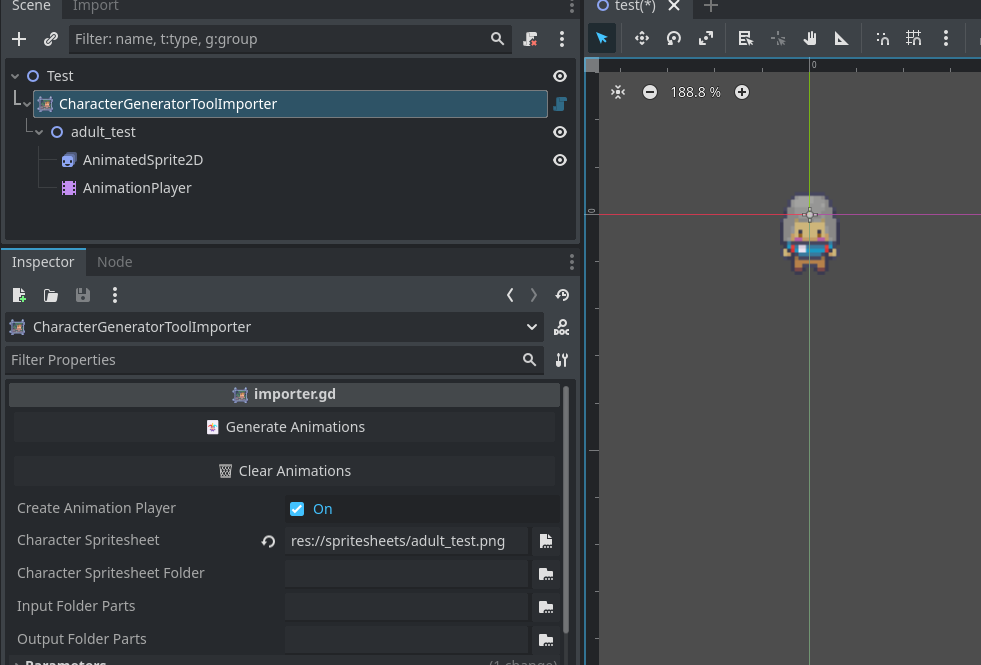Enable list selectable nodes tool
Viewport: 981px width, 665px height.
click(745, 38)
